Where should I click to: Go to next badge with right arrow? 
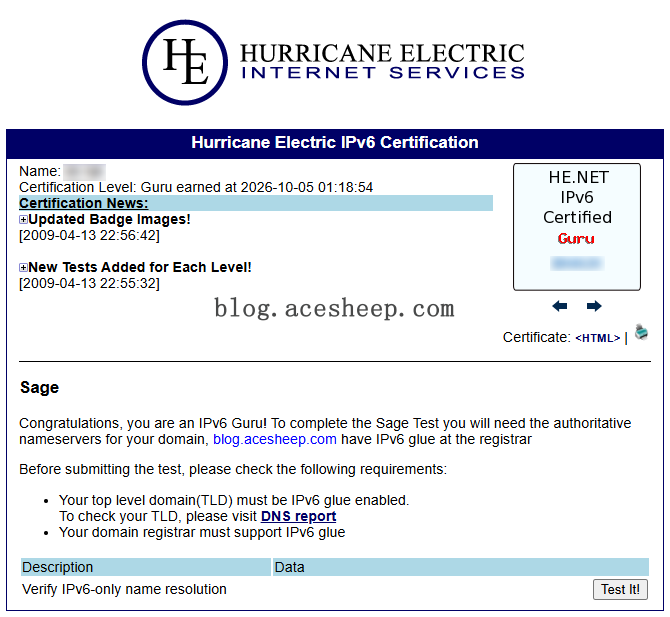coord(594,306)
